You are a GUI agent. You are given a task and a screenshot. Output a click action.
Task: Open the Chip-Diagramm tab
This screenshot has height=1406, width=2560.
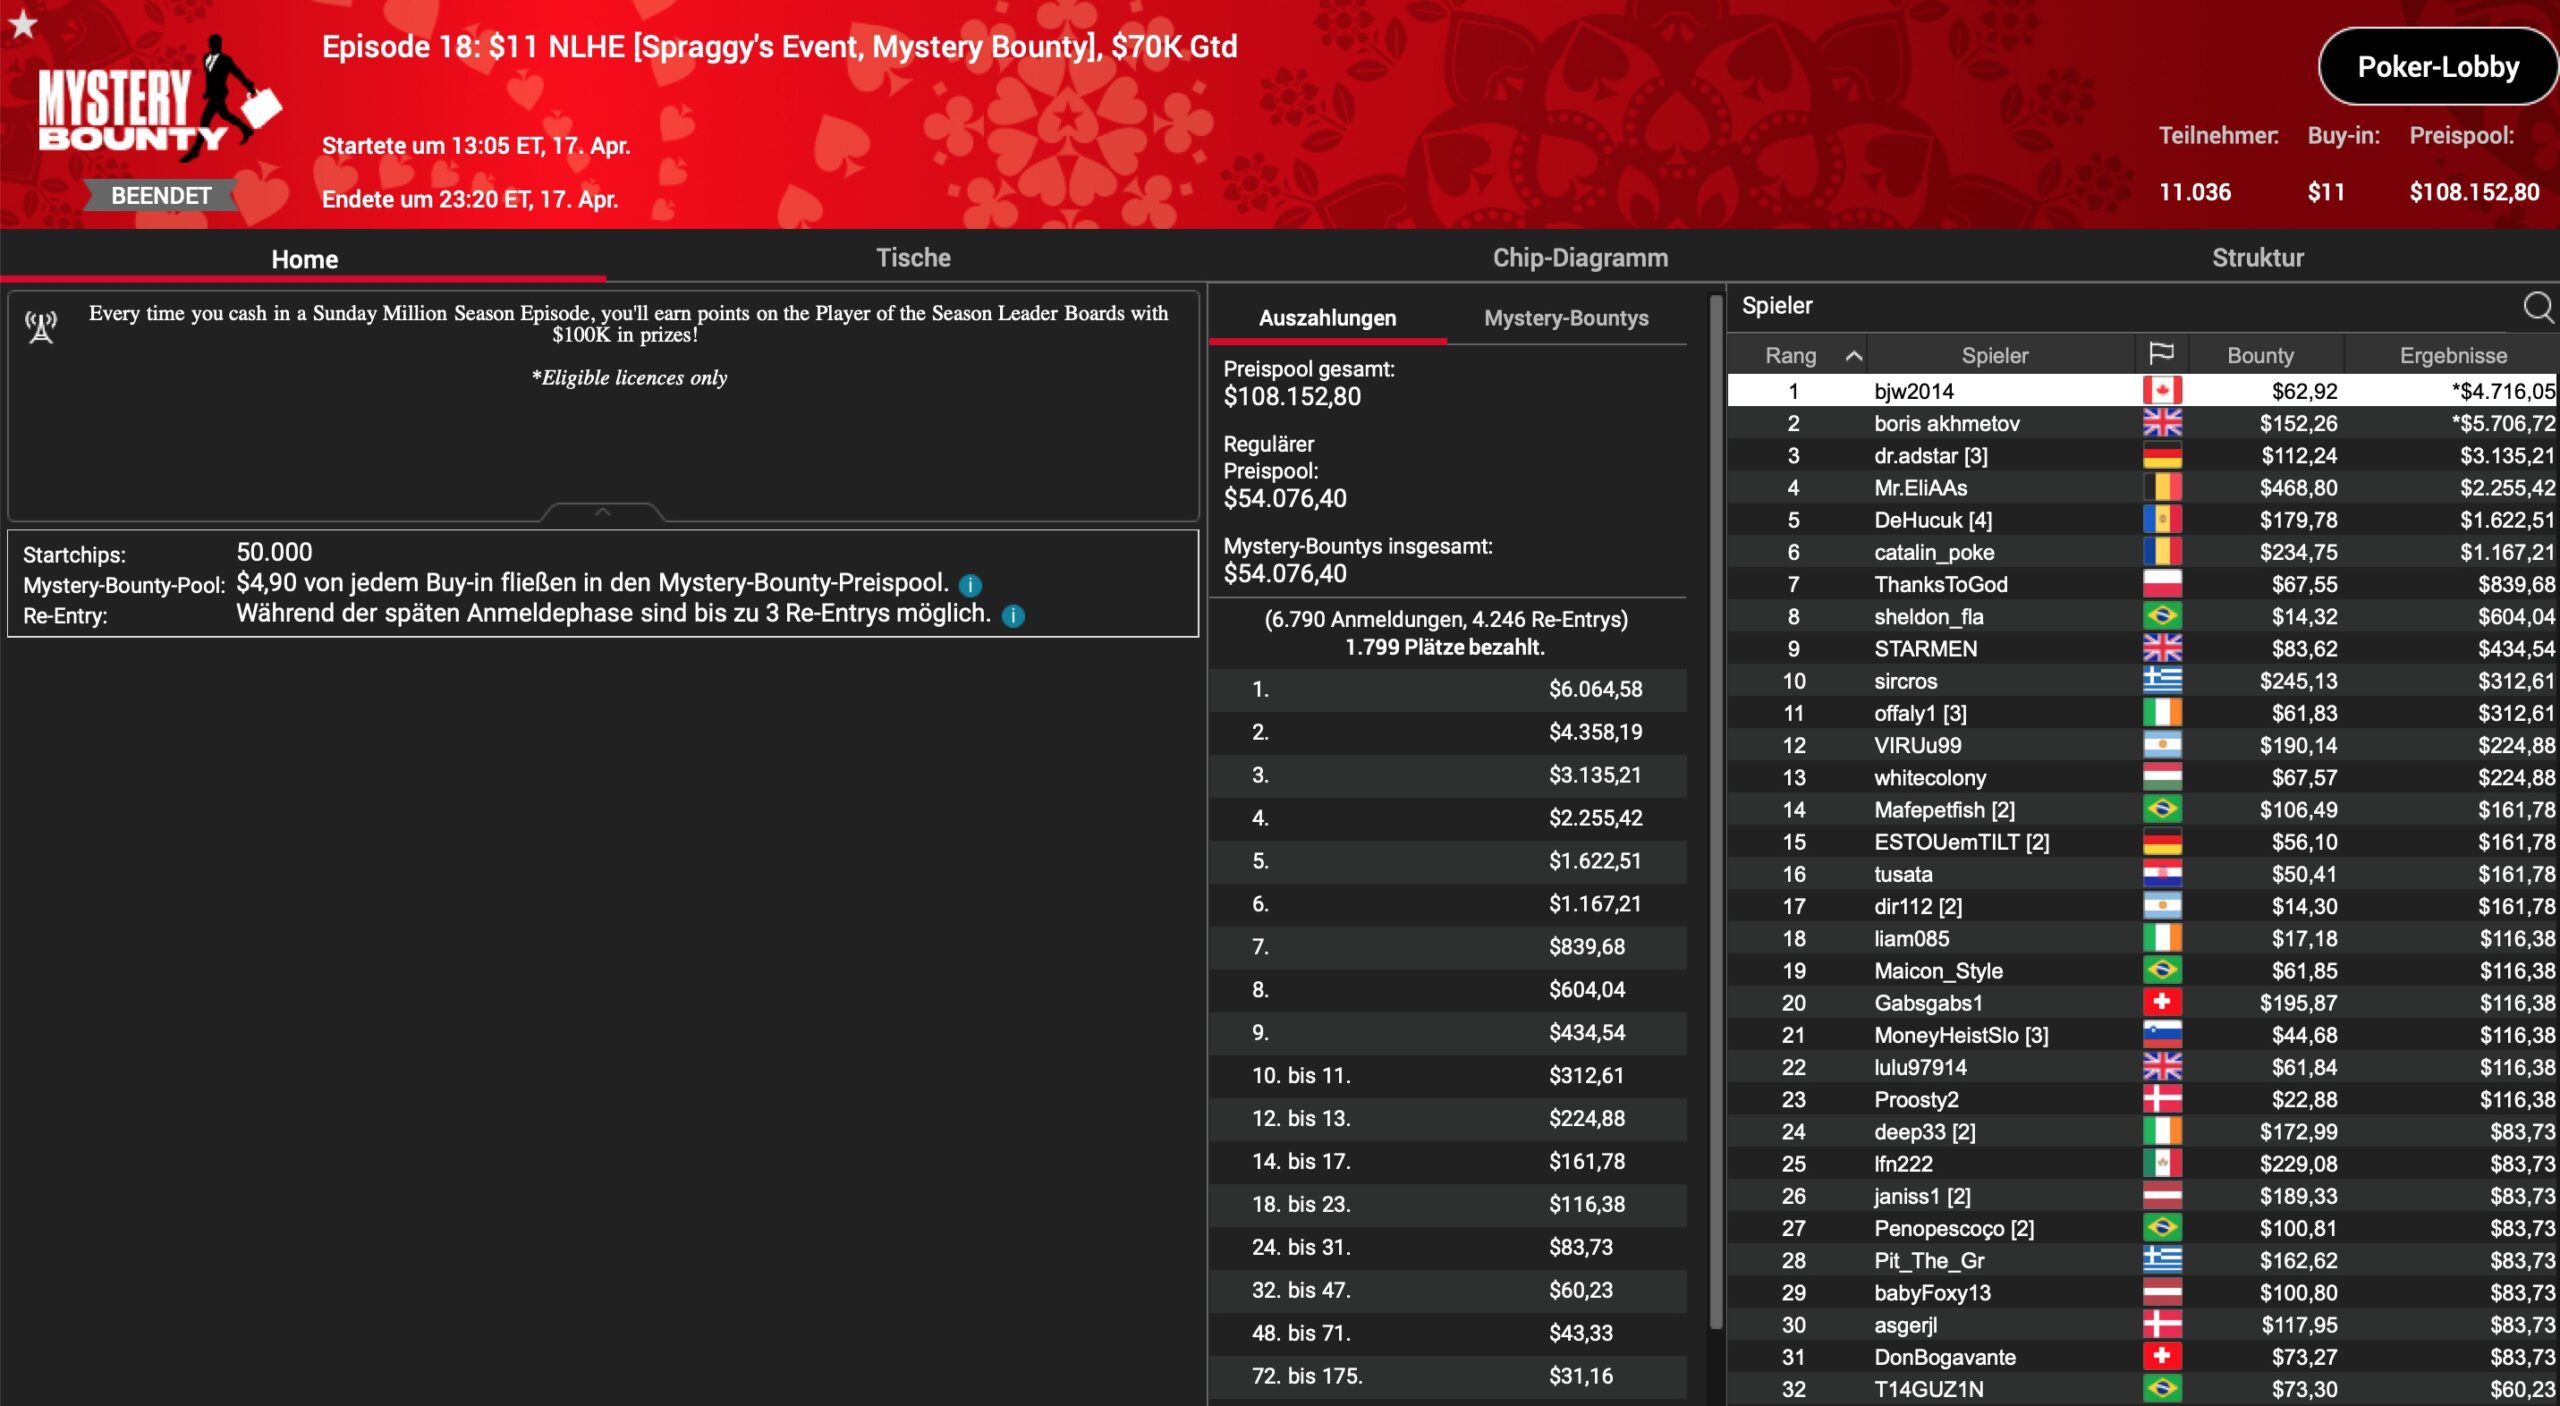point(1579,258)
